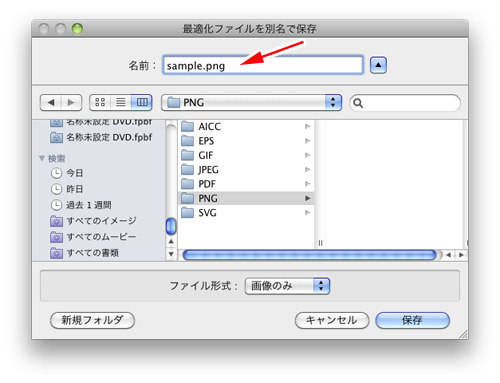Click the search field

click(405, 103)
